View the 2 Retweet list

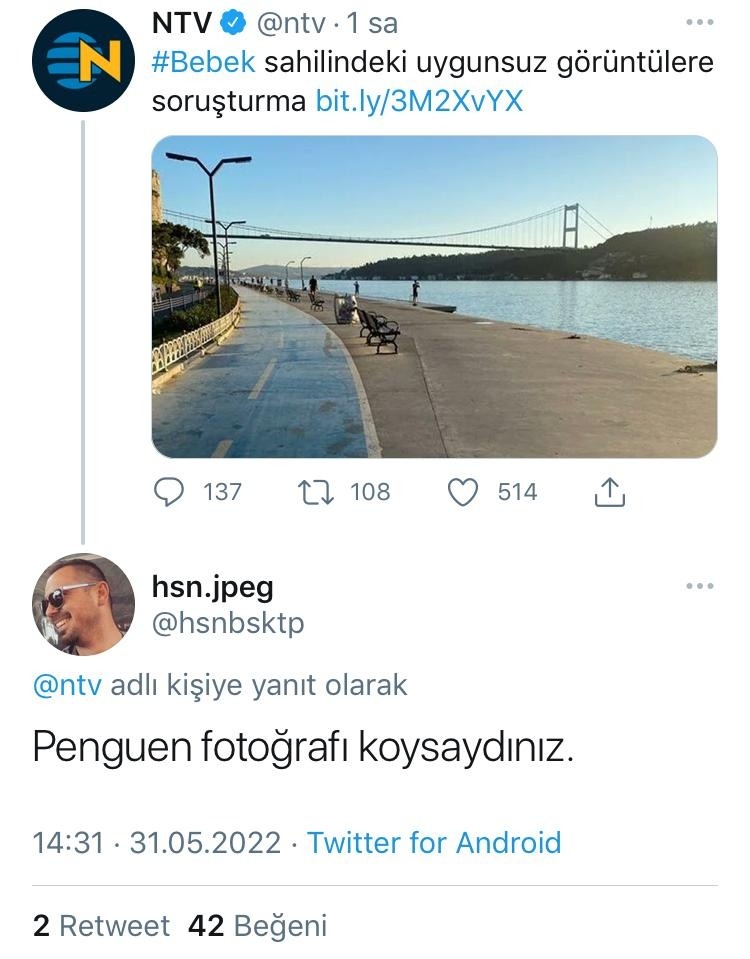tap(101, 926)
